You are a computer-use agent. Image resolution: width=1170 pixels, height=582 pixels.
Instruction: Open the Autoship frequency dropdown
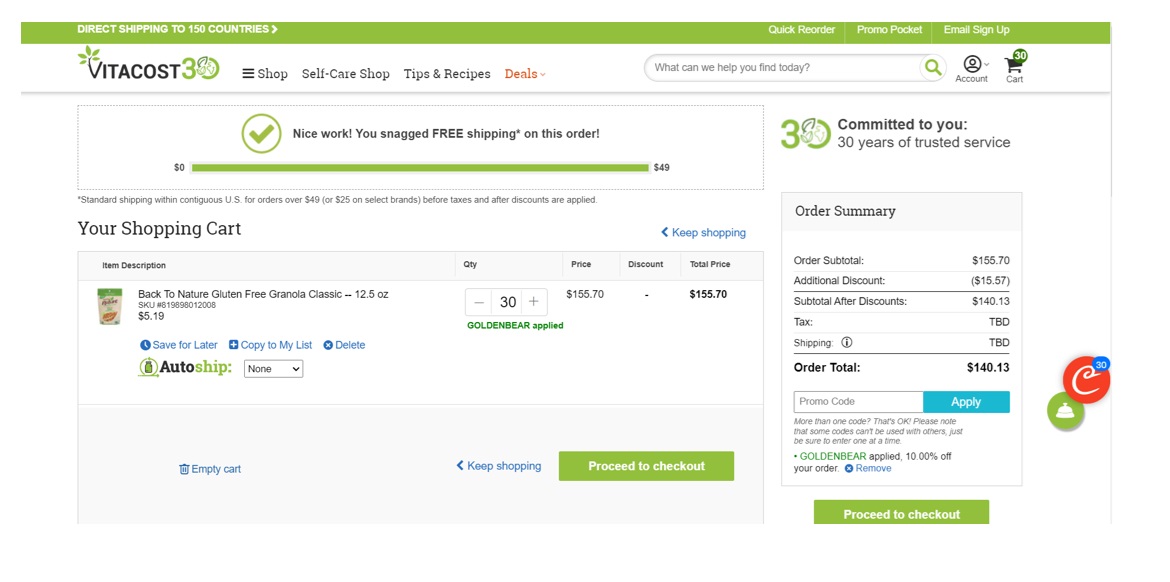pos(274,369)
